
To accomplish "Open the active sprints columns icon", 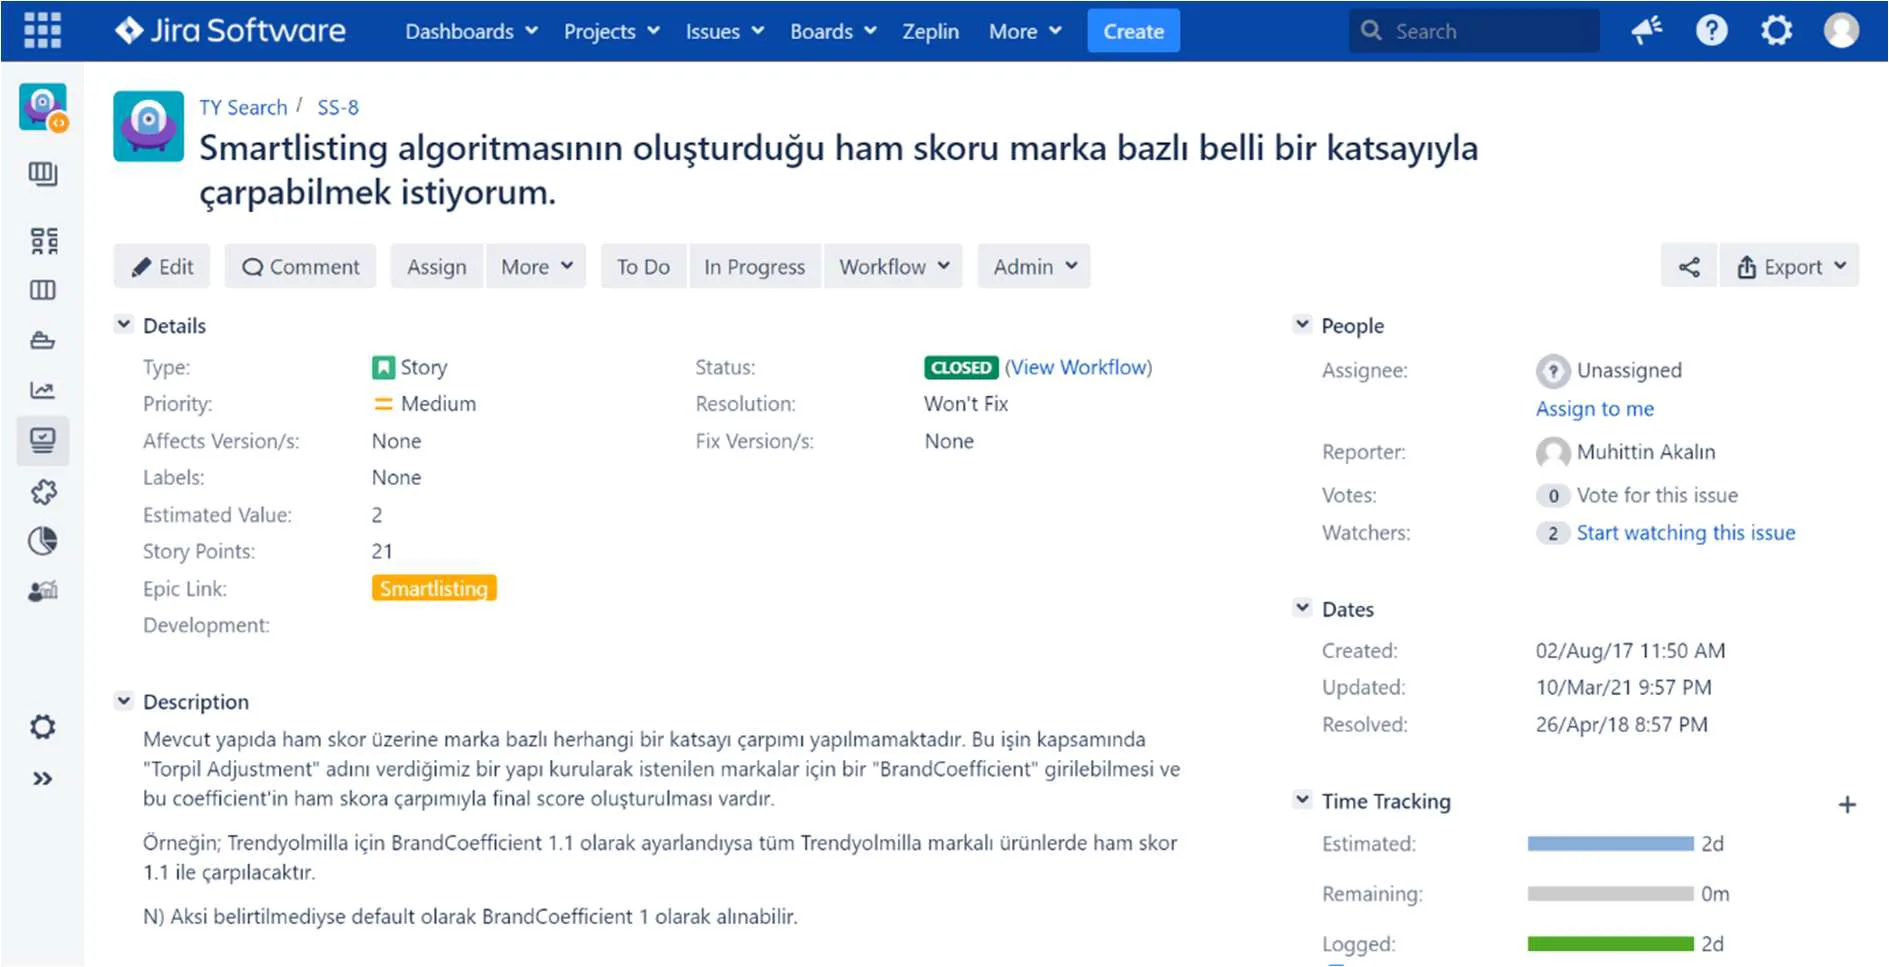I will pyautogui.click(x=43, y=290).
